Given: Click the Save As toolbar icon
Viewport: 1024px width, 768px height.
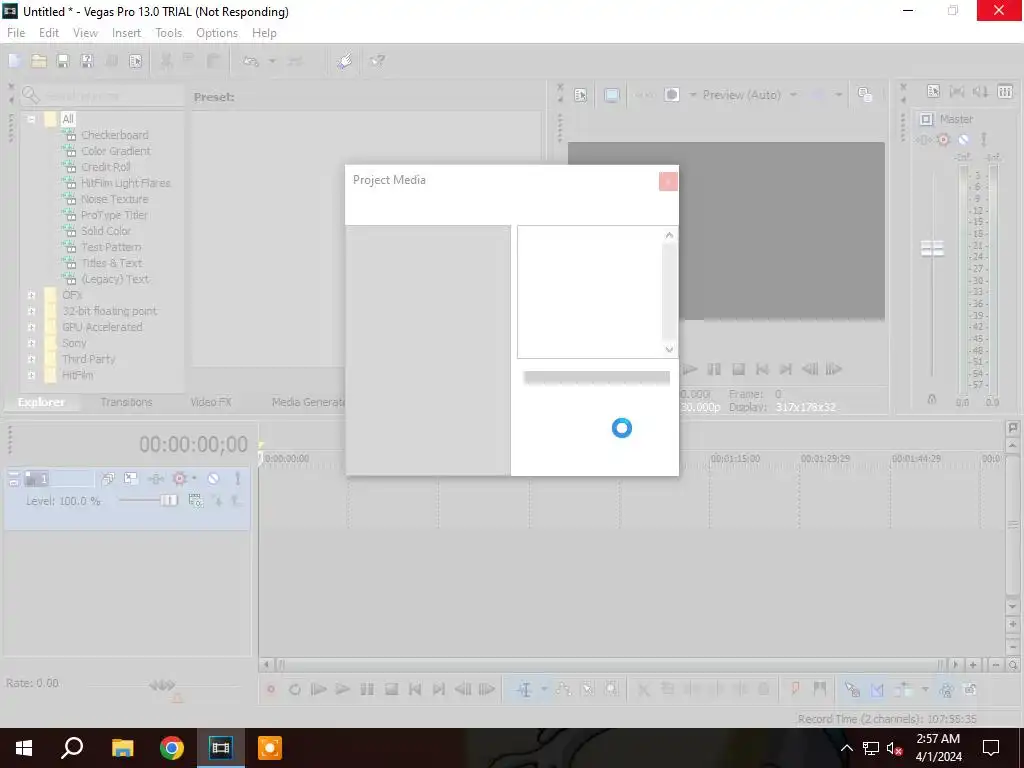Looking at the screenshot, I should [x=87, y=61].
